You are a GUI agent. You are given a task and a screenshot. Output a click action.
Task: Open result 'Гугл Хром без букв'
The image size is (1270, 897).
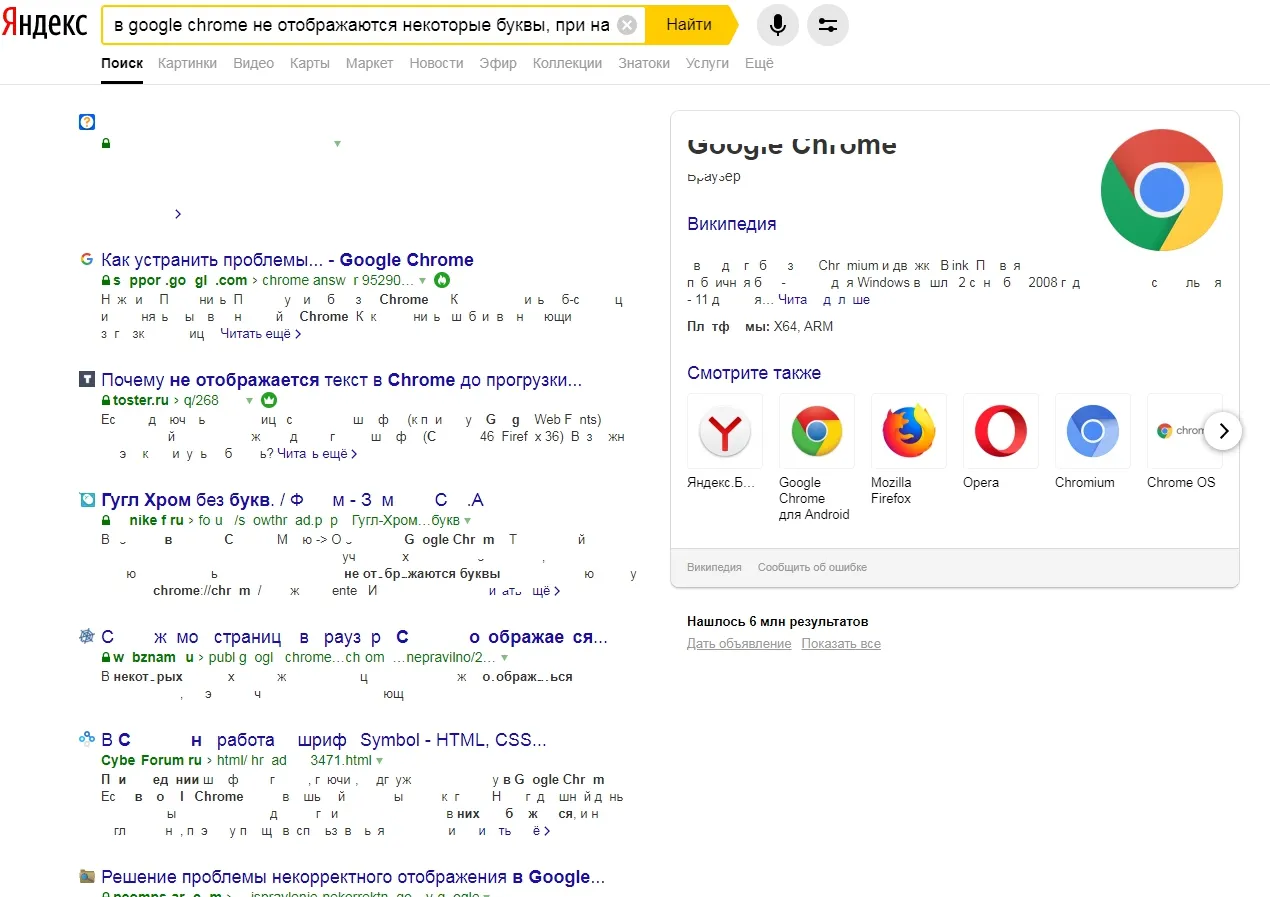coord(293,500)
